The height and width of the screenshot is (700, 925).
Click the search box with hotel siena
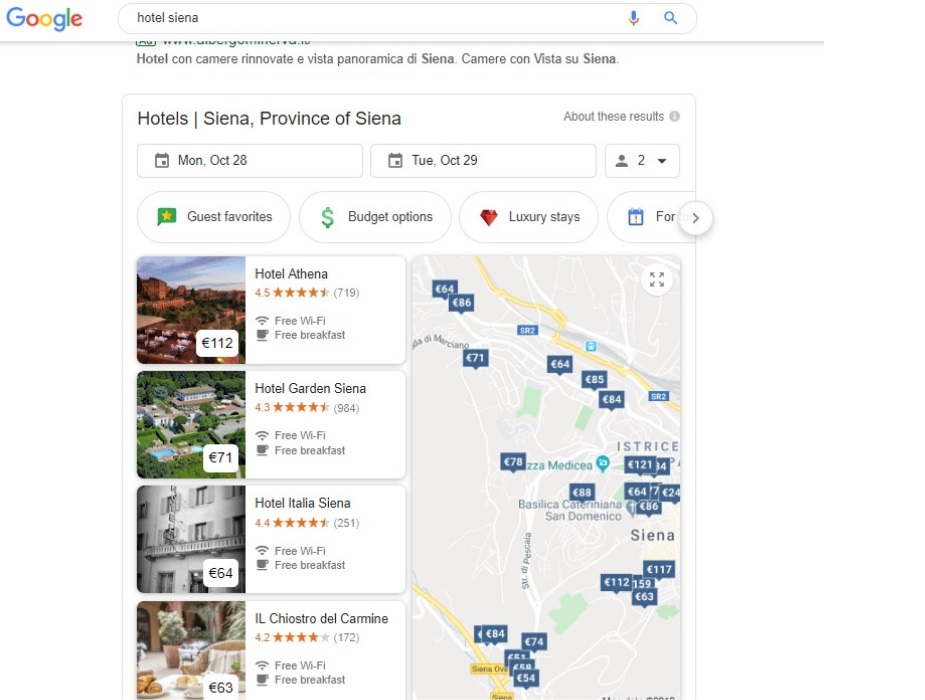(378, 18)
